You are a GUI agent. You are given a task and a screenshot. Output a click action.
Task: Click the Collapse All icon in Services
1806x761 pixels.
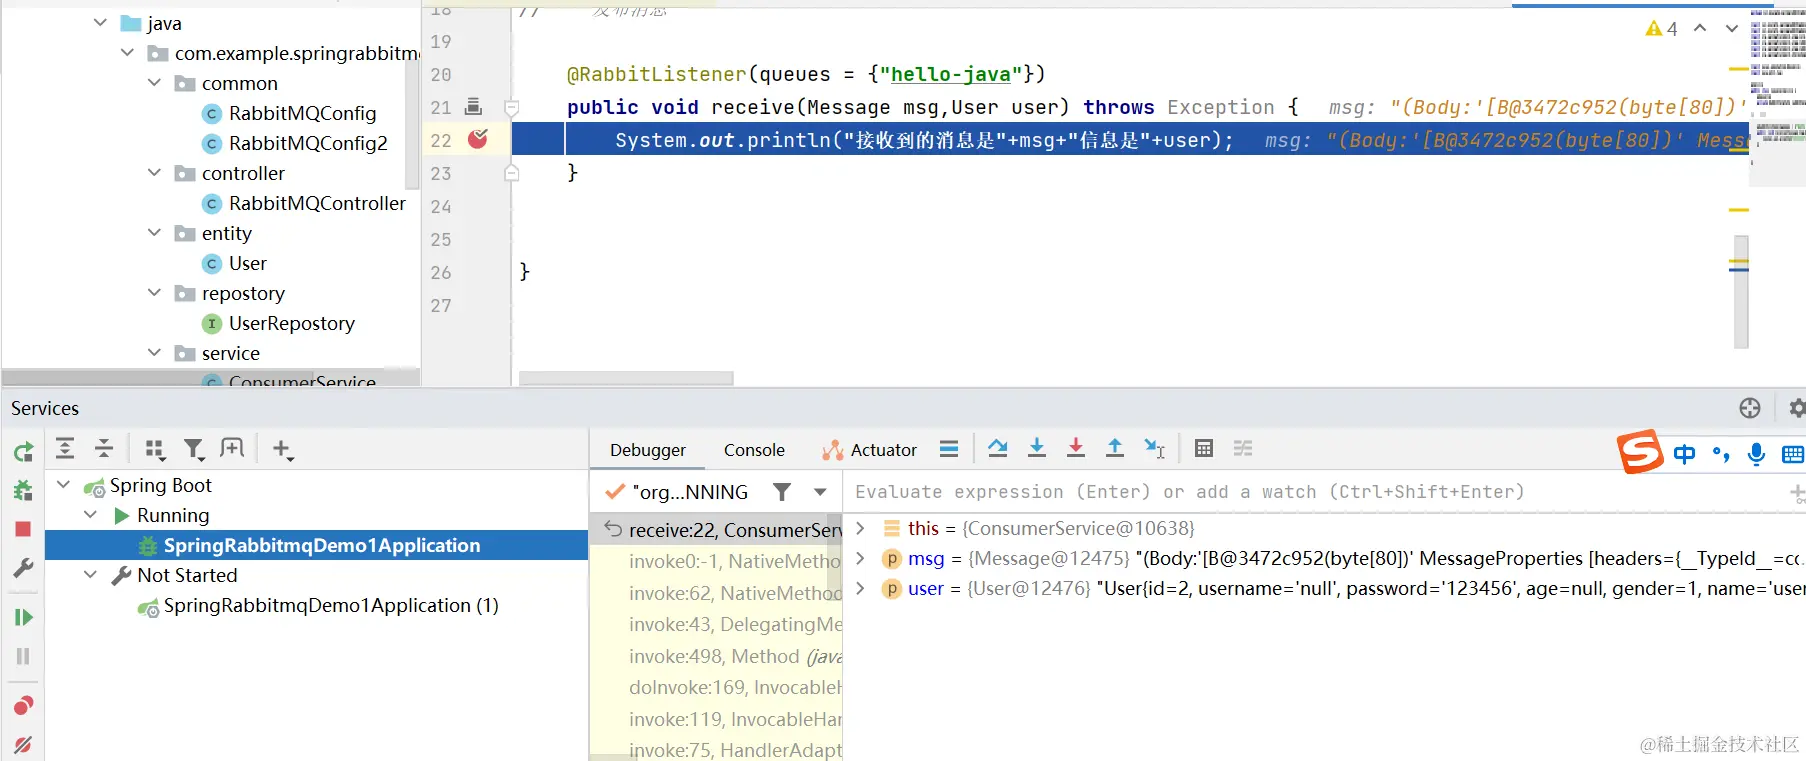click(x=104, y=449)
